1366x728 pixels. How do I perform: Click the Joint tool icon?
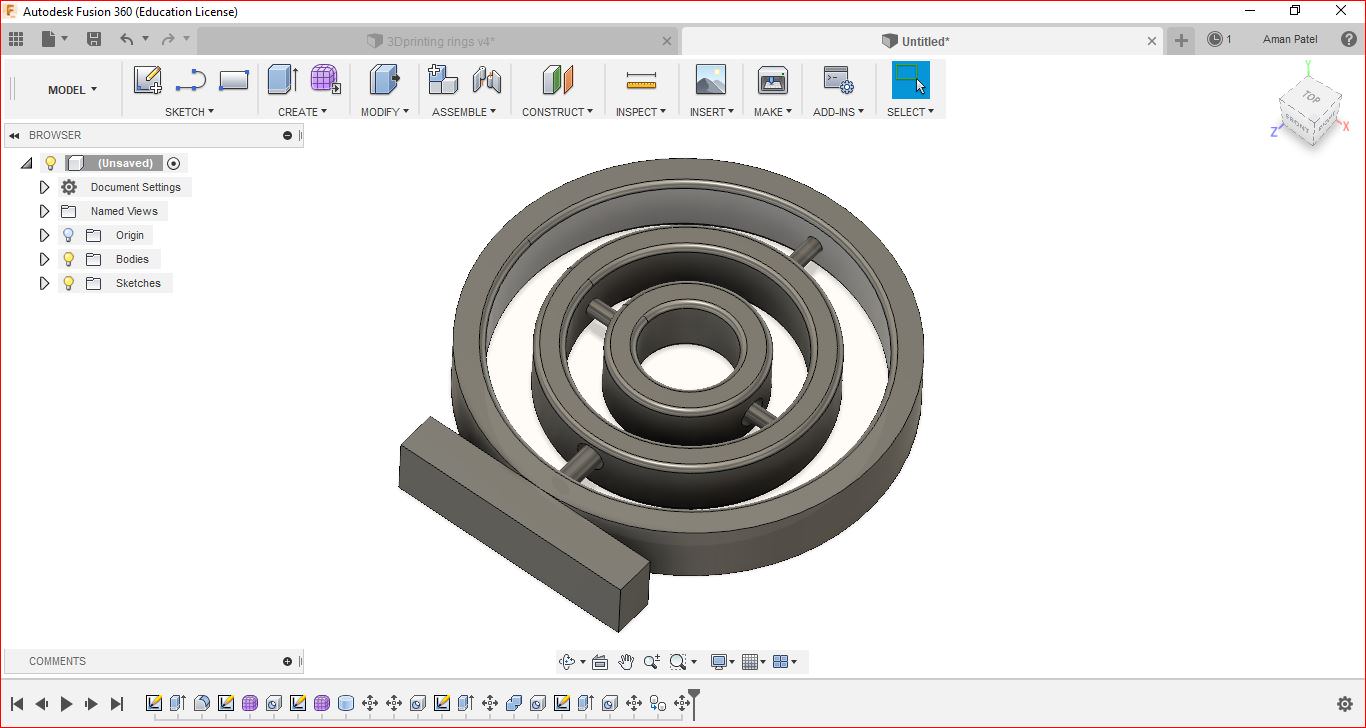click(x=486, y=80)
